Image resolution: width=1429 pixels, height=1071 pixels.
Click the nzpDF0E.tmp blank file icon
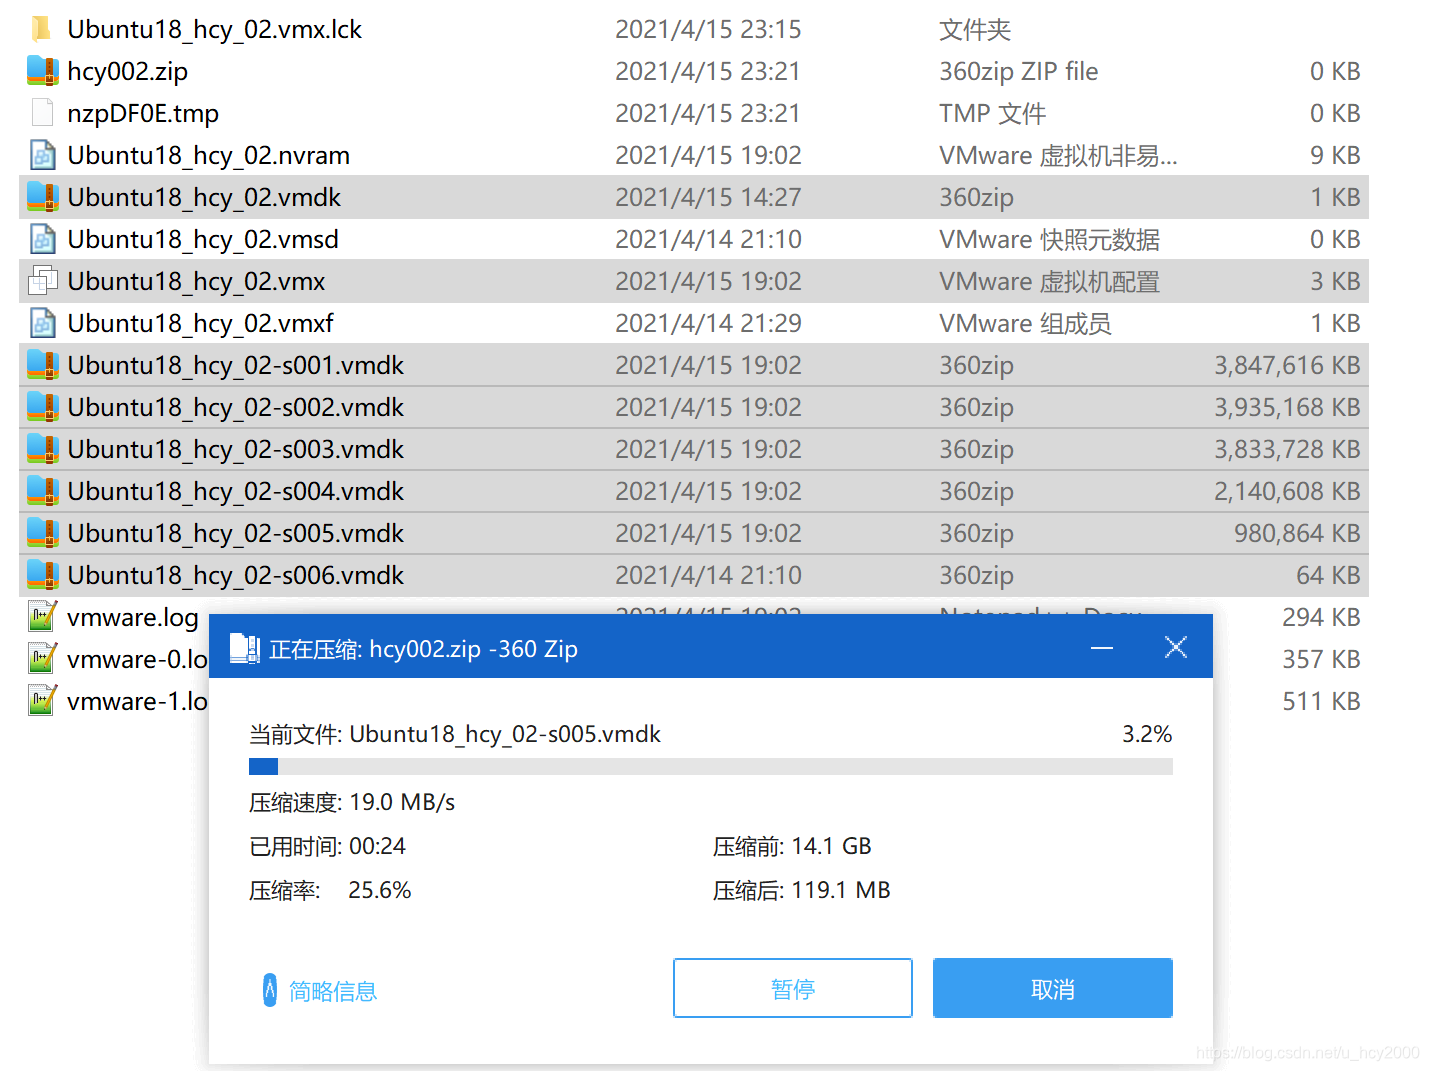pos(42,113)
